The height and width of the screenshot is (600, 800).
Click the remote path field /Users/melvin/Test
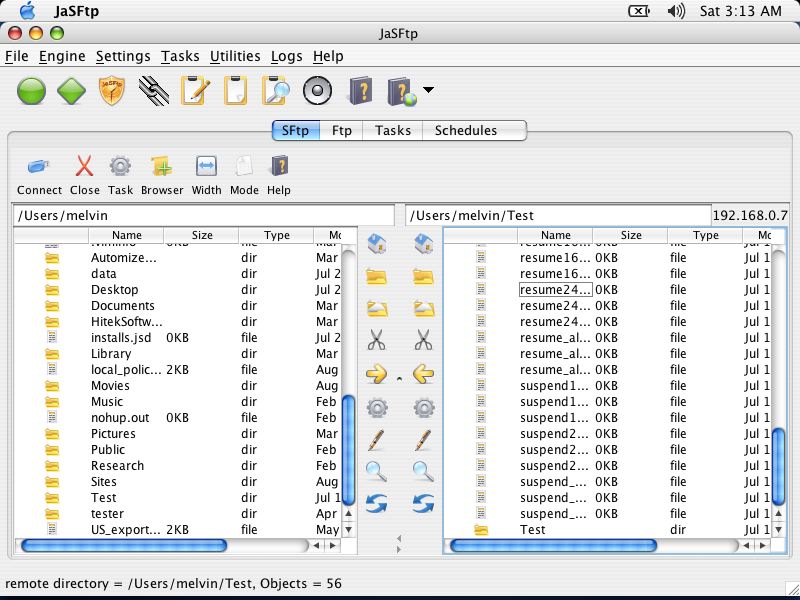pyautogui.click(x=558, y=215)
